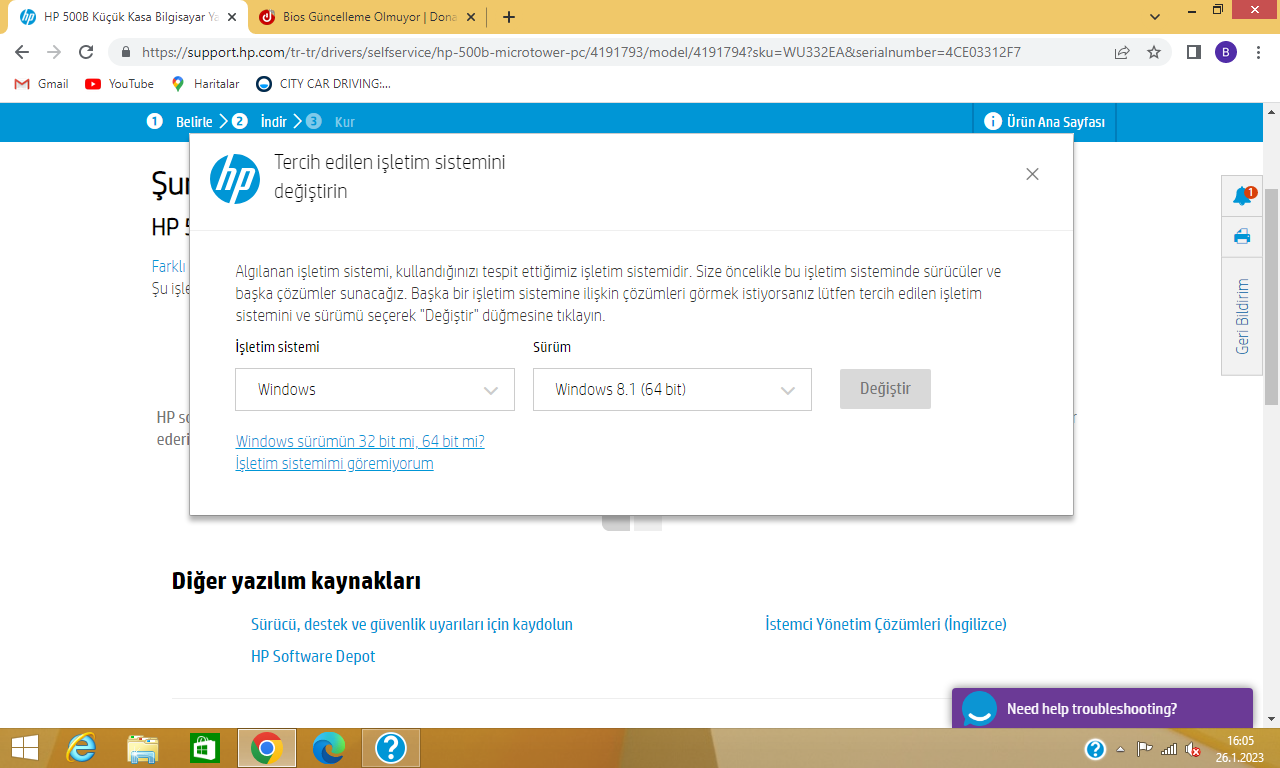Open 'Windows sürümün 32 bit mi, 64 bit mi?' link
Viewport: 1280px width, 768px height.
[x=360, y=441]
